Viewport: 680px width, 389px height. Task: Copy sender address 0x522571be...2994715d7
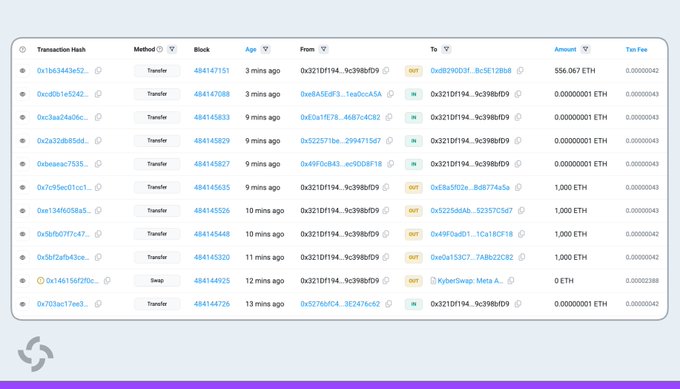coord(389,141)
